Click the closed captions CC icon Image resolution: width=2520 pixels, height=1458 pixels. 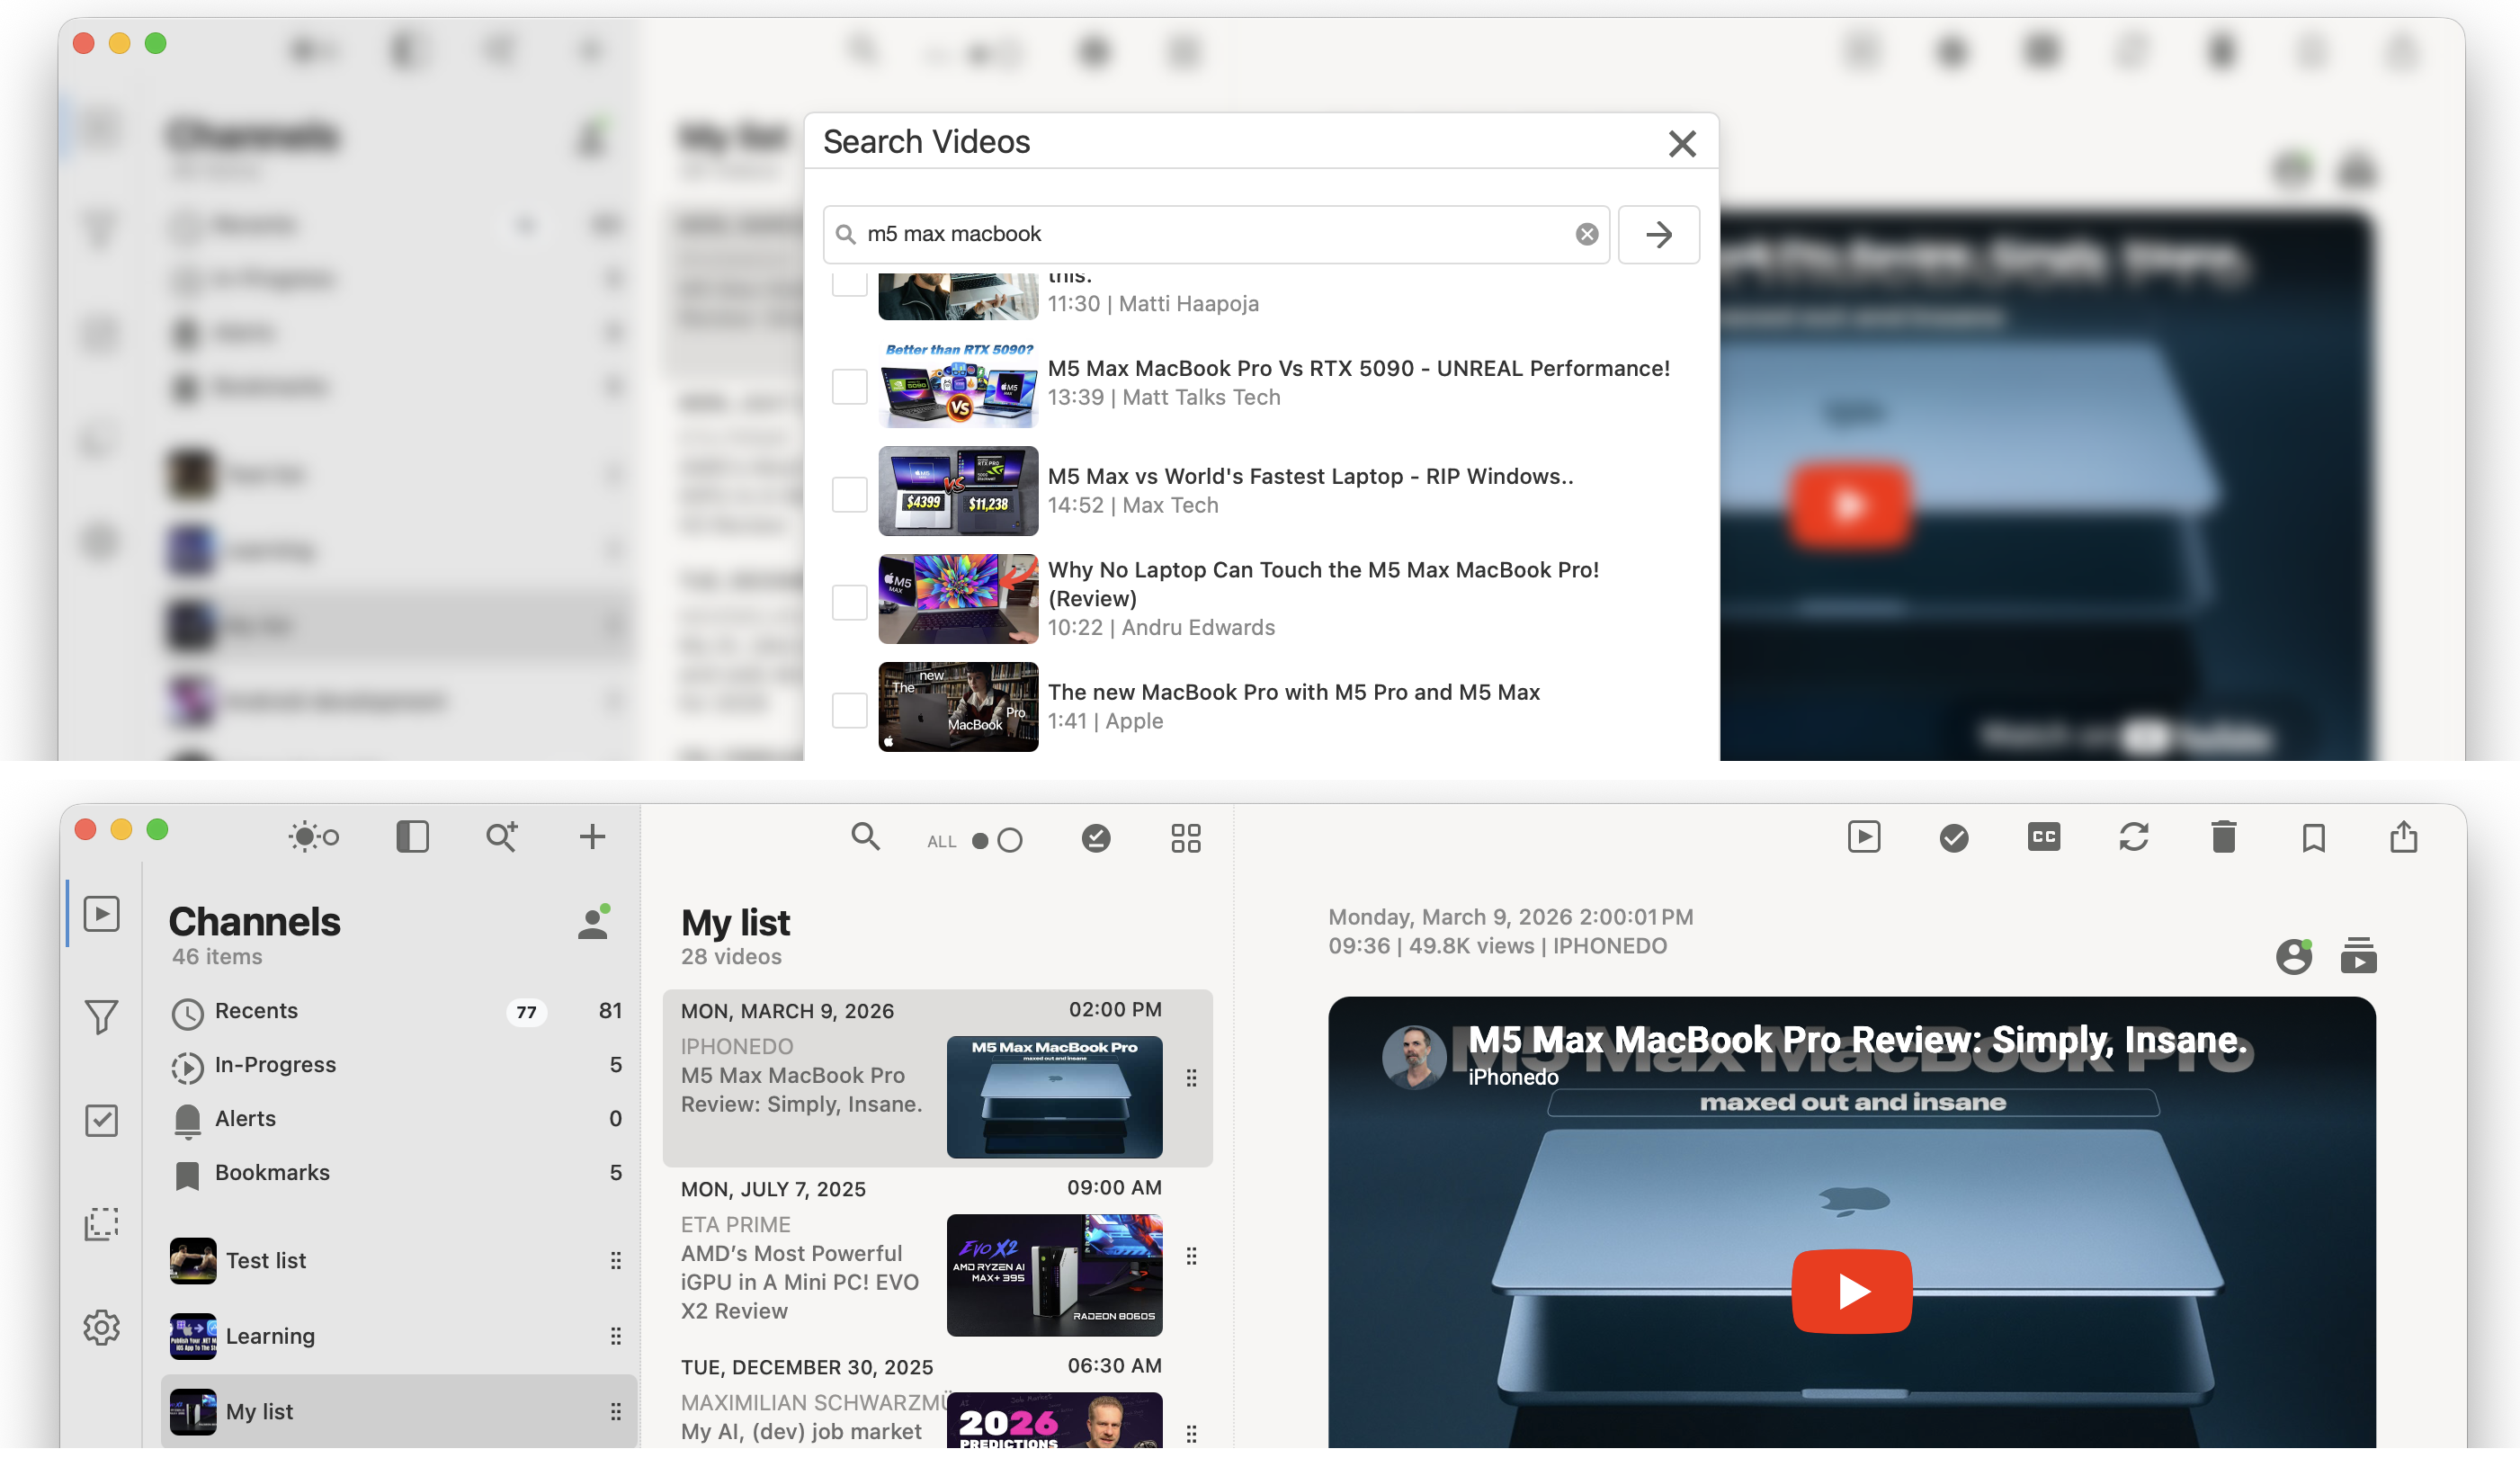coord(2043,837)
